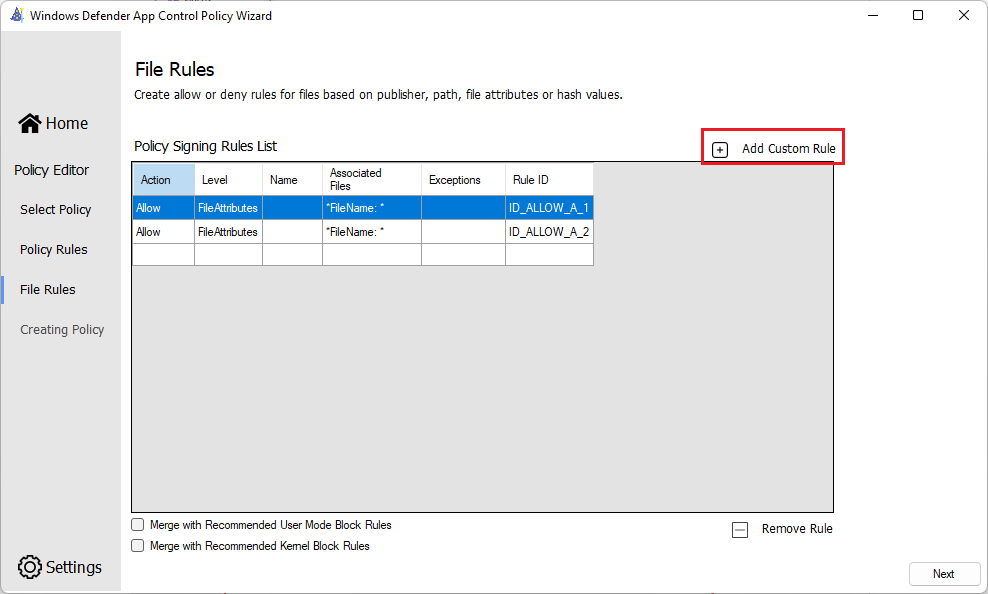Maximize the Policy Wizard window
Viewport: 988px width, 594px height.
tap(918, 15)
